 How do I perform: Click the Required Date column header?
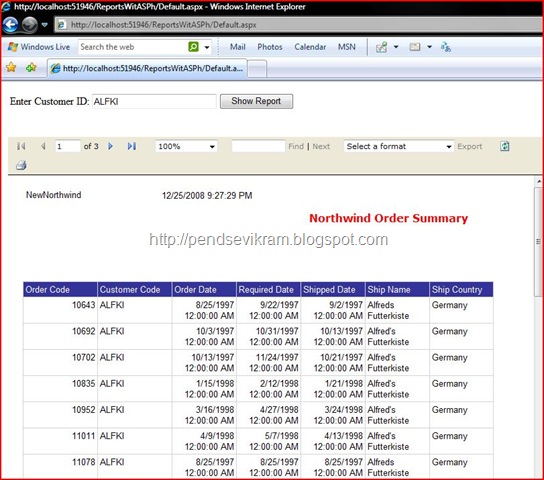[268, 290]
